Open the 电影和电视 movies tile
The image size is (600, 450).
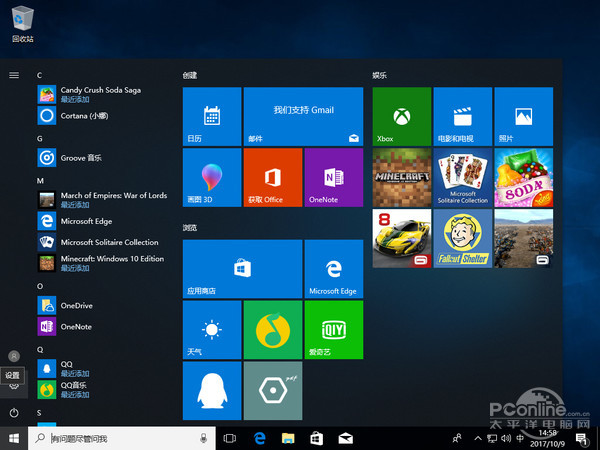pyautogui.click(x=463, y=116)
